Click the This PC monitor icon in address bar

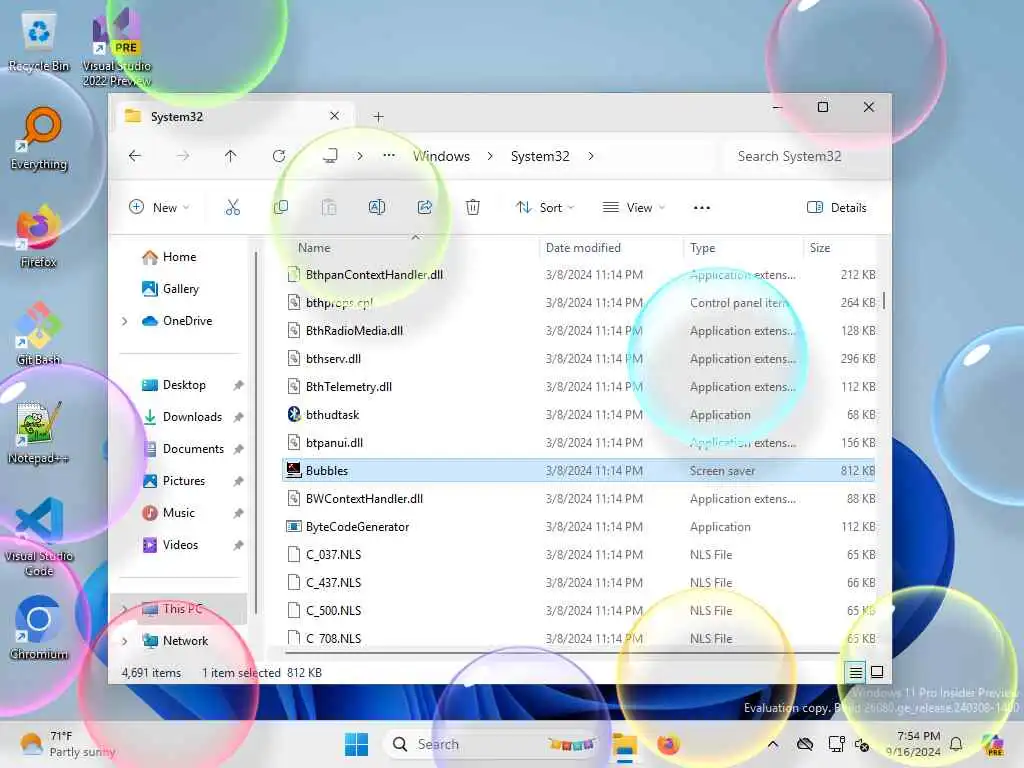[330, 156]
